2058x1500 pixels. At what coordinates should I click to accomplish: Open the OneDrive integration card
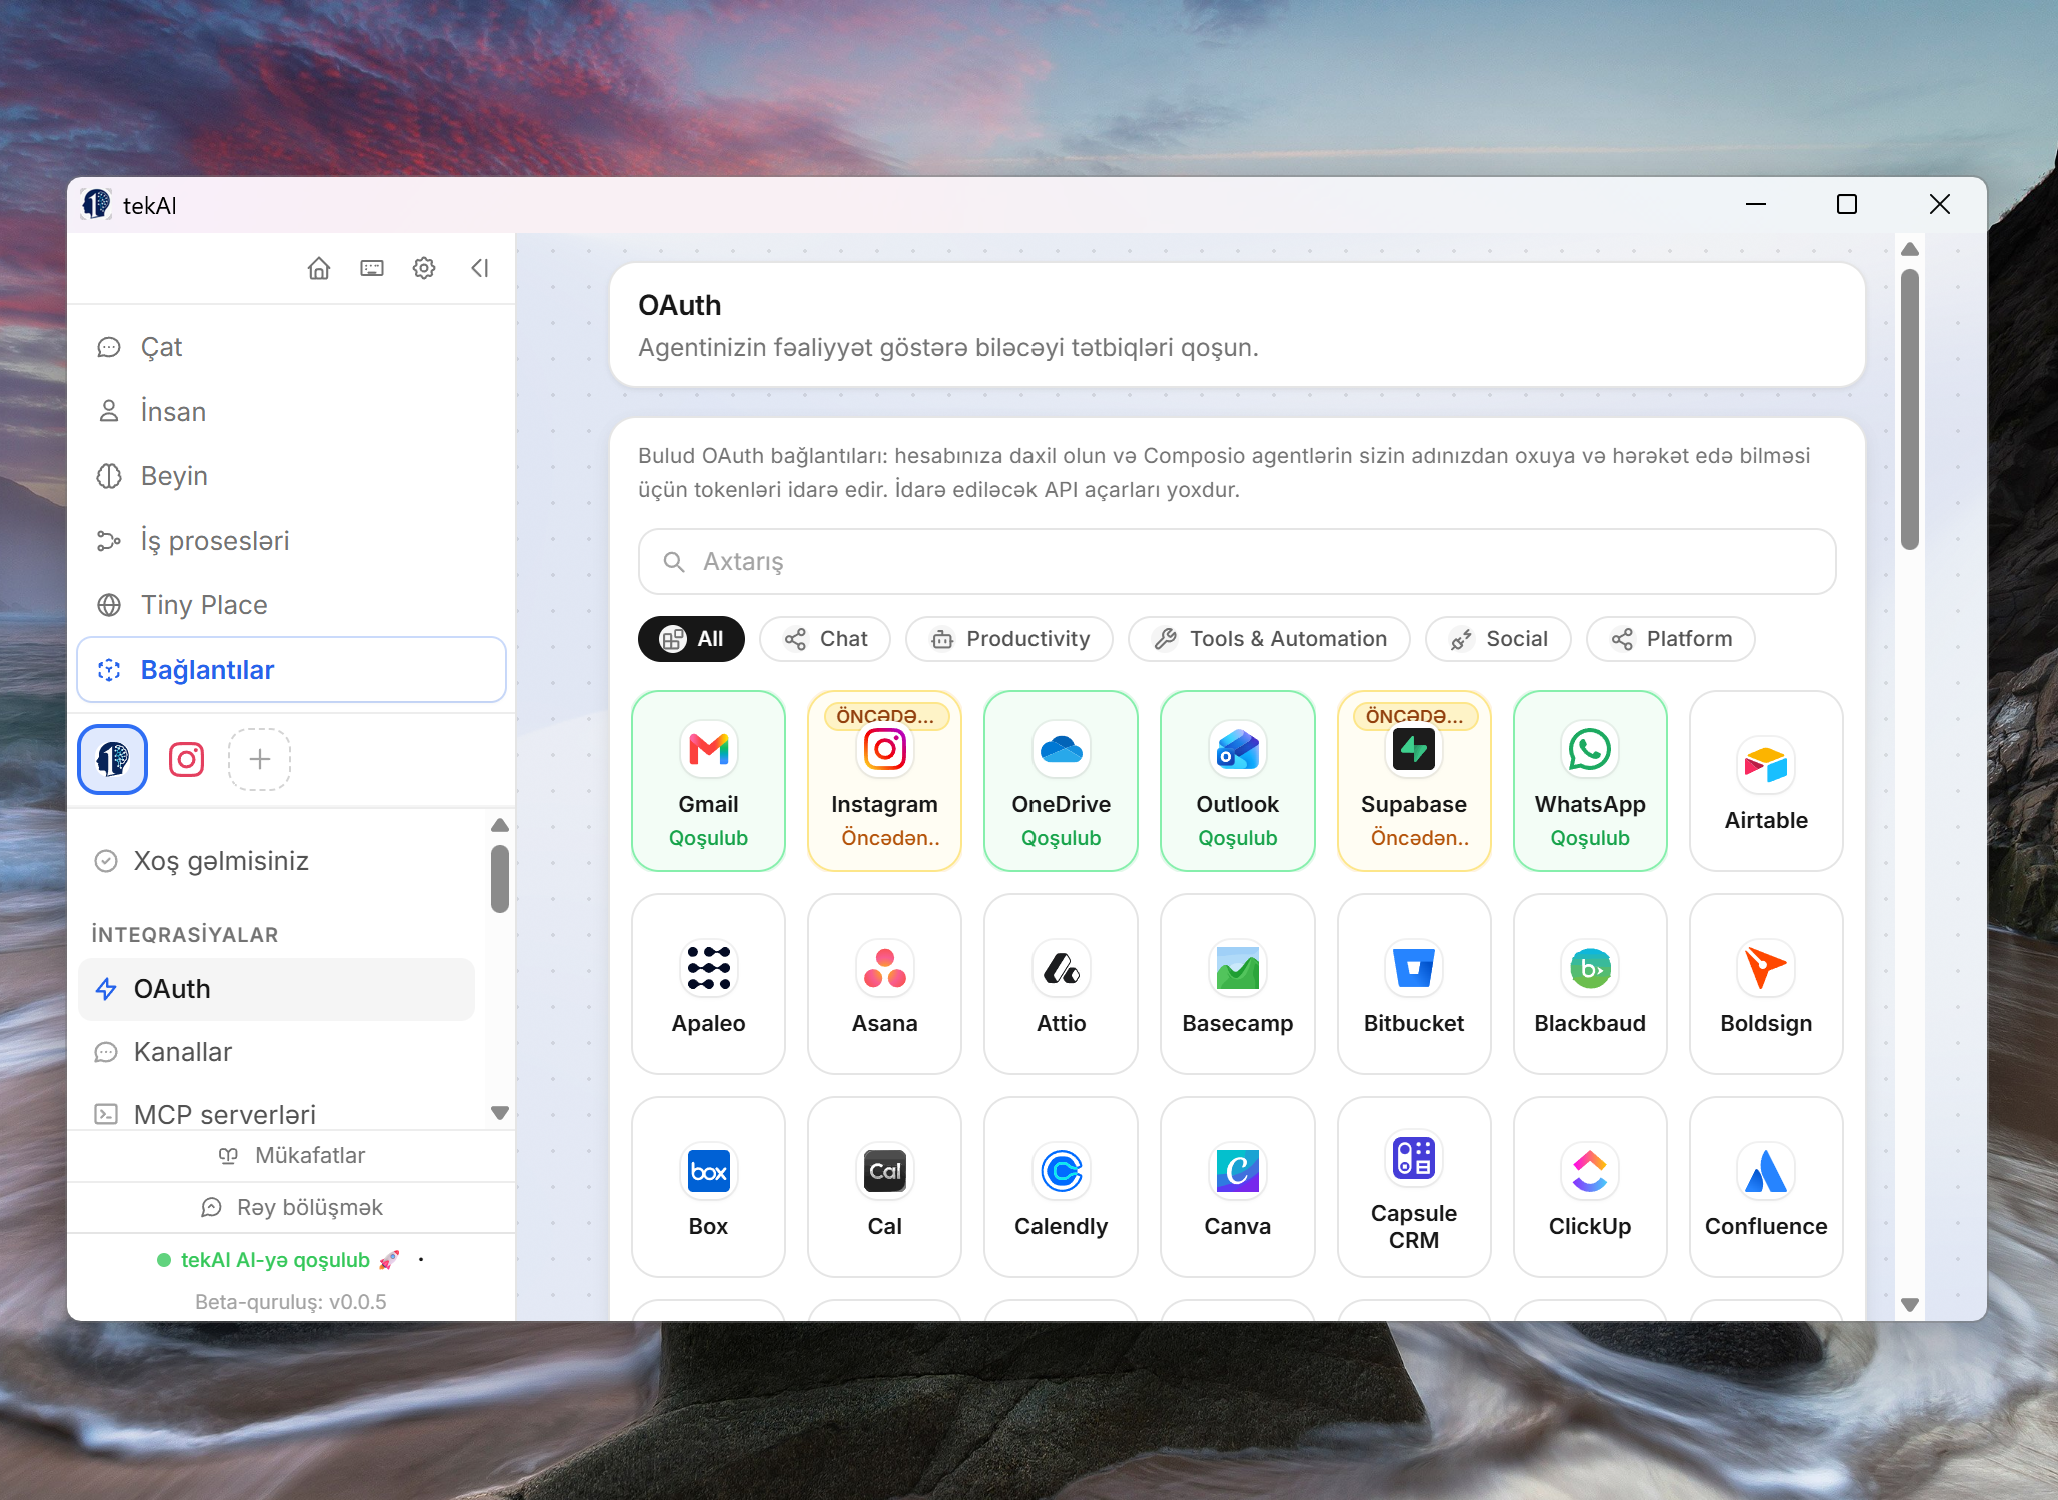click(x=1061, y=781)
